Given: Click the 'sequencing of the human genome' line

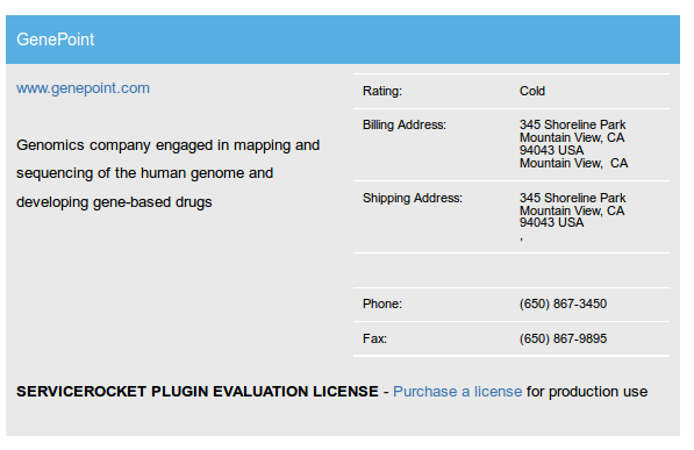Looking at the screenshot, I should pyautogui.click(x=144, y=173).
